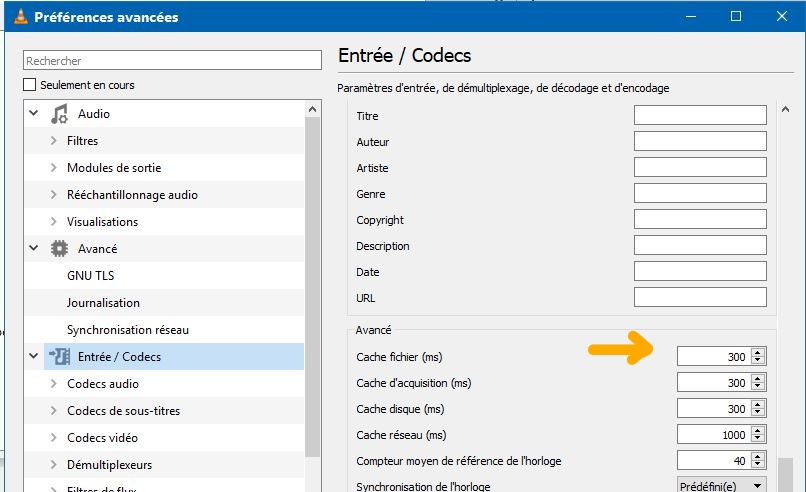Viewport: 806px width, 492px height.
Task: Select the Avancé category label
Action: coord(98,249)
